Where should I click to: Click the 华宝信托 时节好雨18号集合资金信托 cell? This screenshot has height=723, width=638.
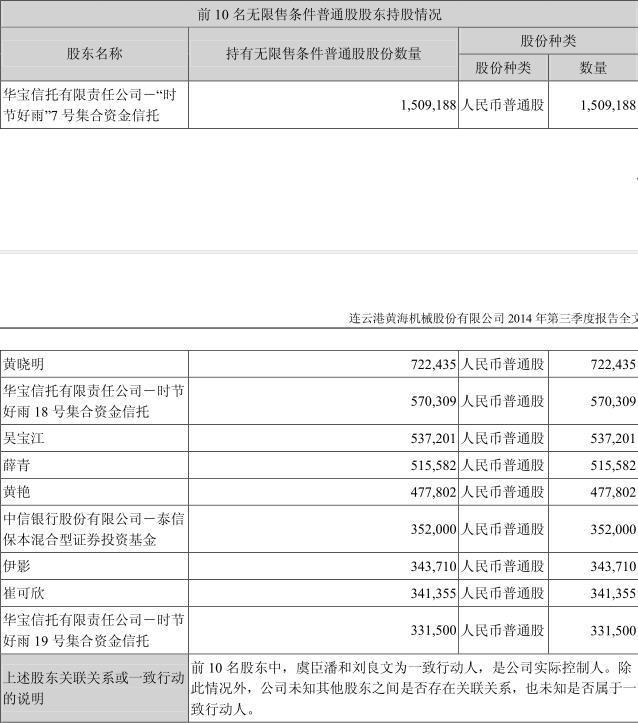point(94,401)
